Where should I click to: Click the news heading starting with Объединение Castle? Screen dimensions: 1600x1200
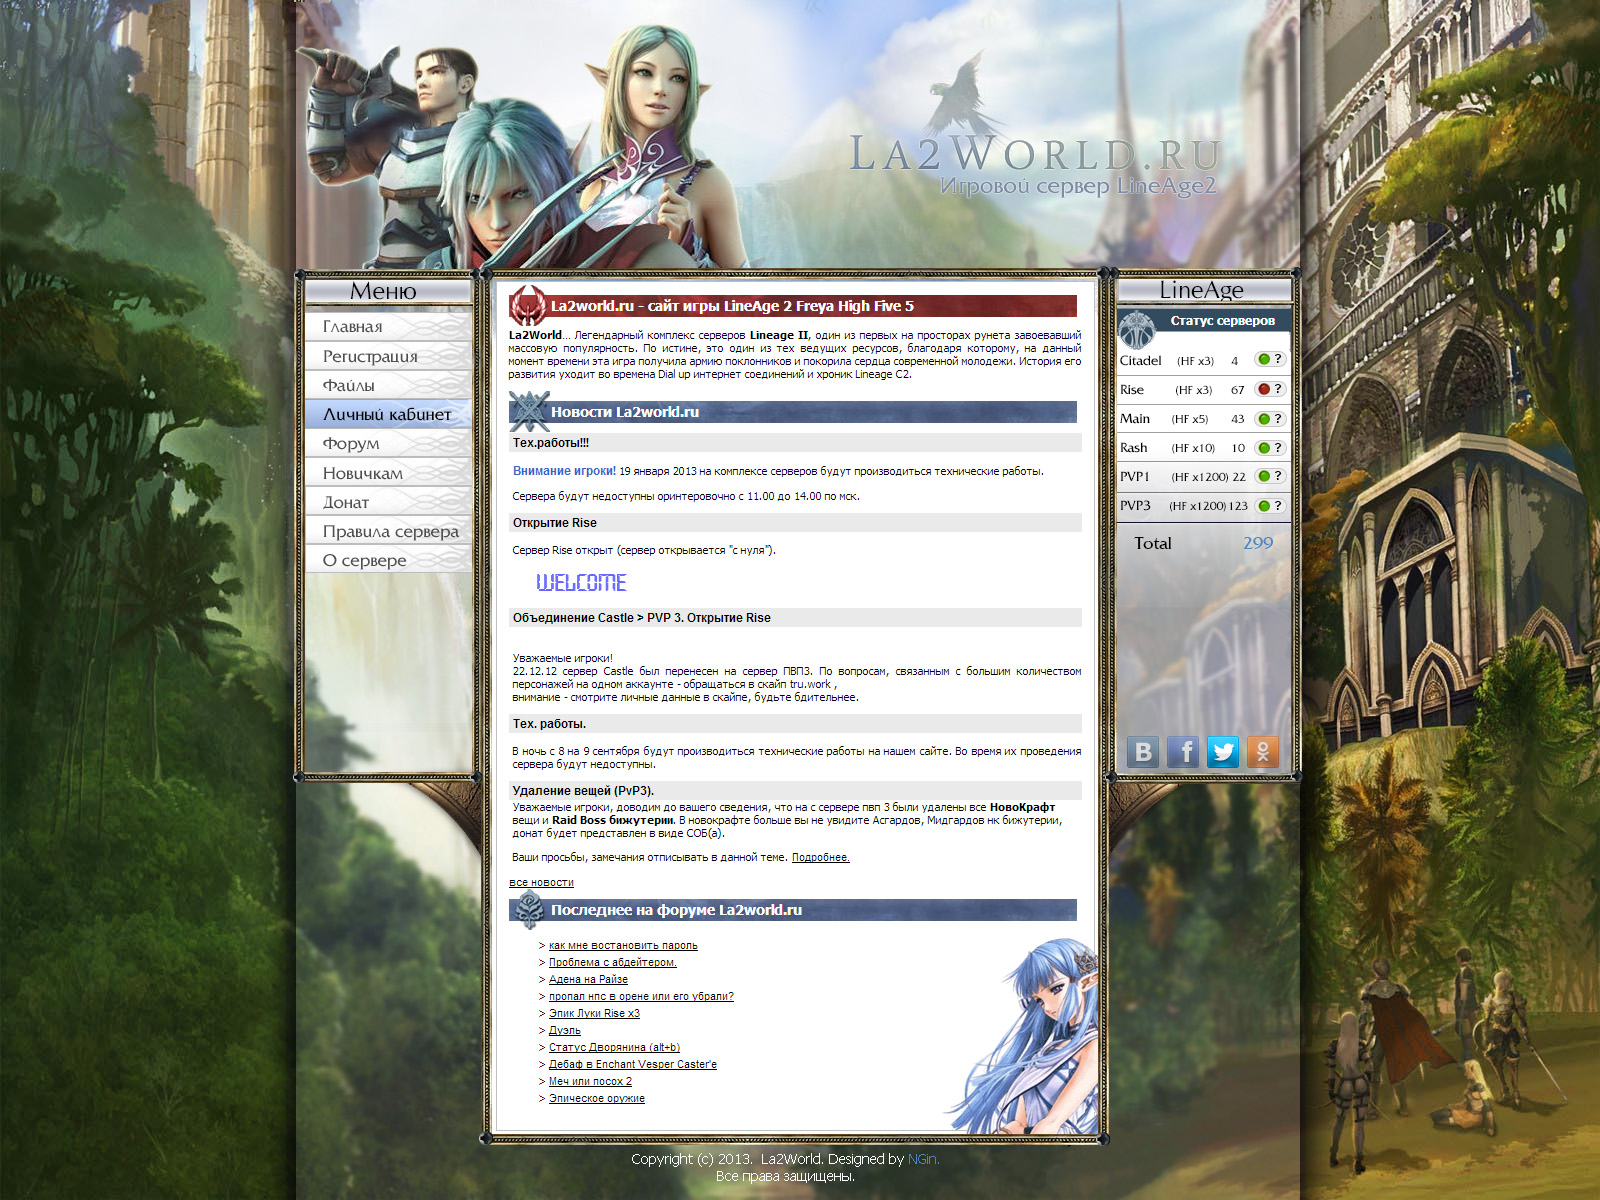coord(642,617)
